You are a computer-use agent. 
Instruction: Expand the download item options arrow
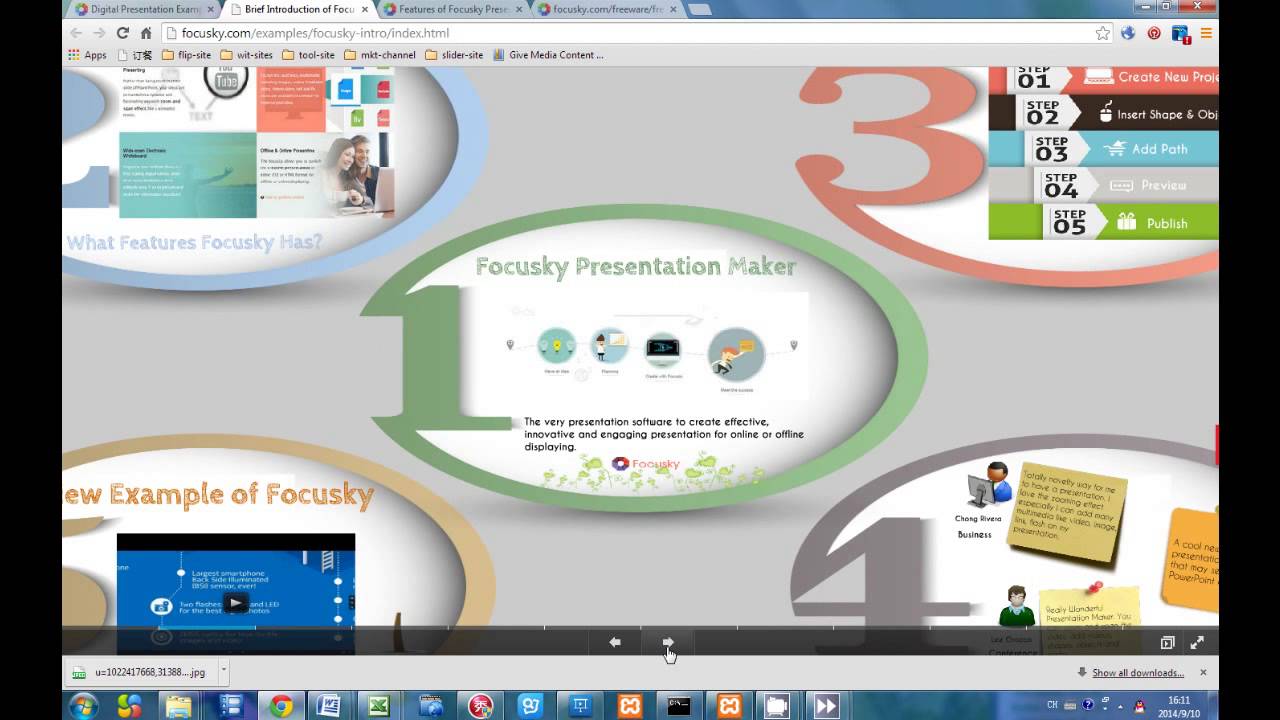[224, 672]
